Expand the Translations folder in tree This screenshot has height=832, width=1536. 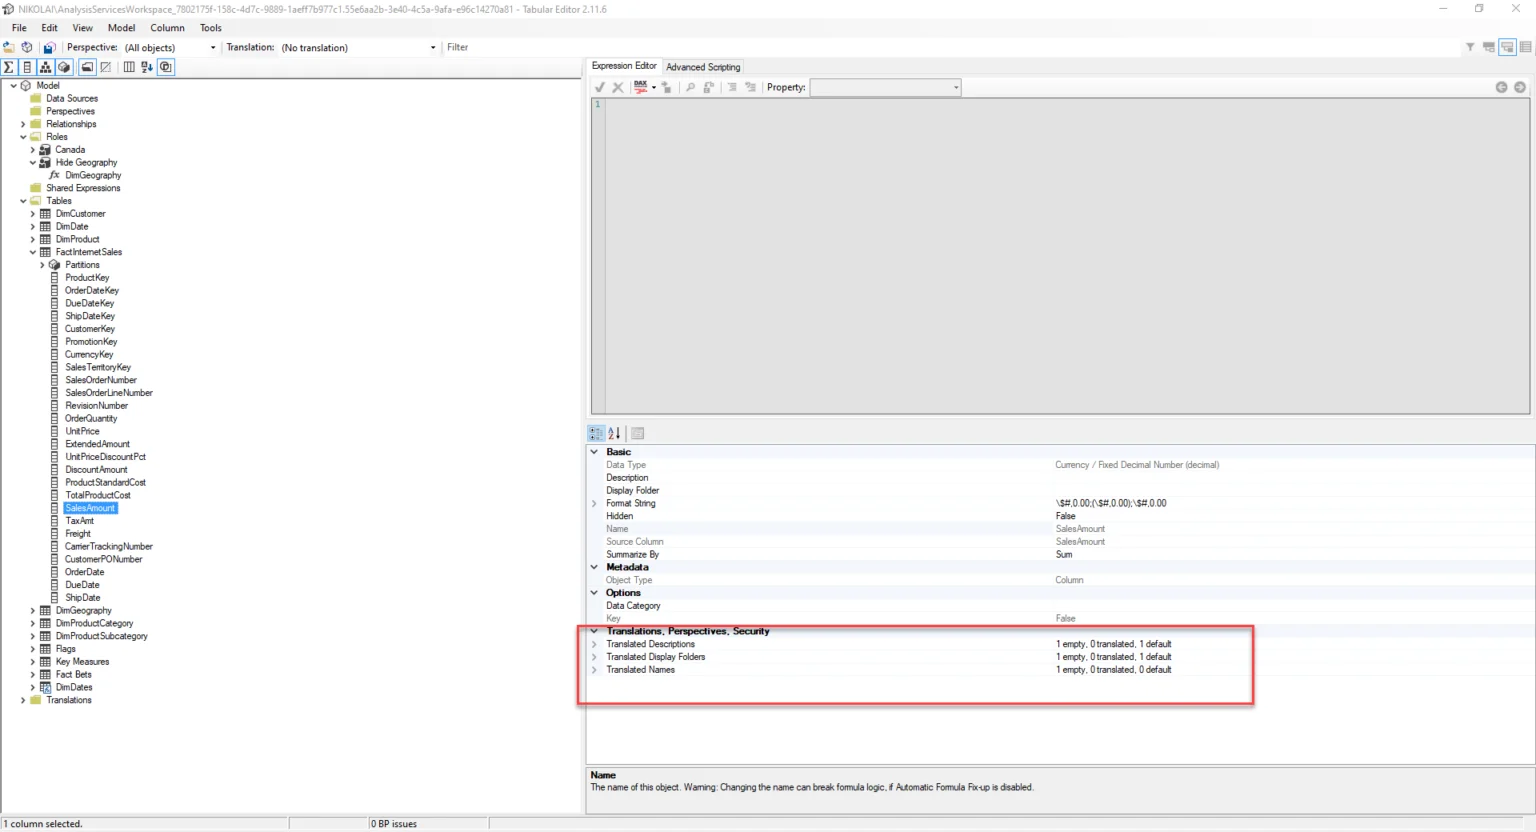23,700
